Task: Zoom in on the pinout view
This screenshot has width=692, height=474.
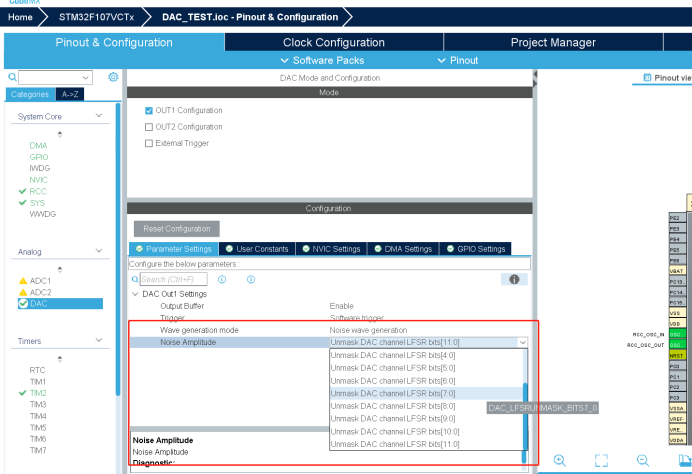Action: click(x=560, y=460)
